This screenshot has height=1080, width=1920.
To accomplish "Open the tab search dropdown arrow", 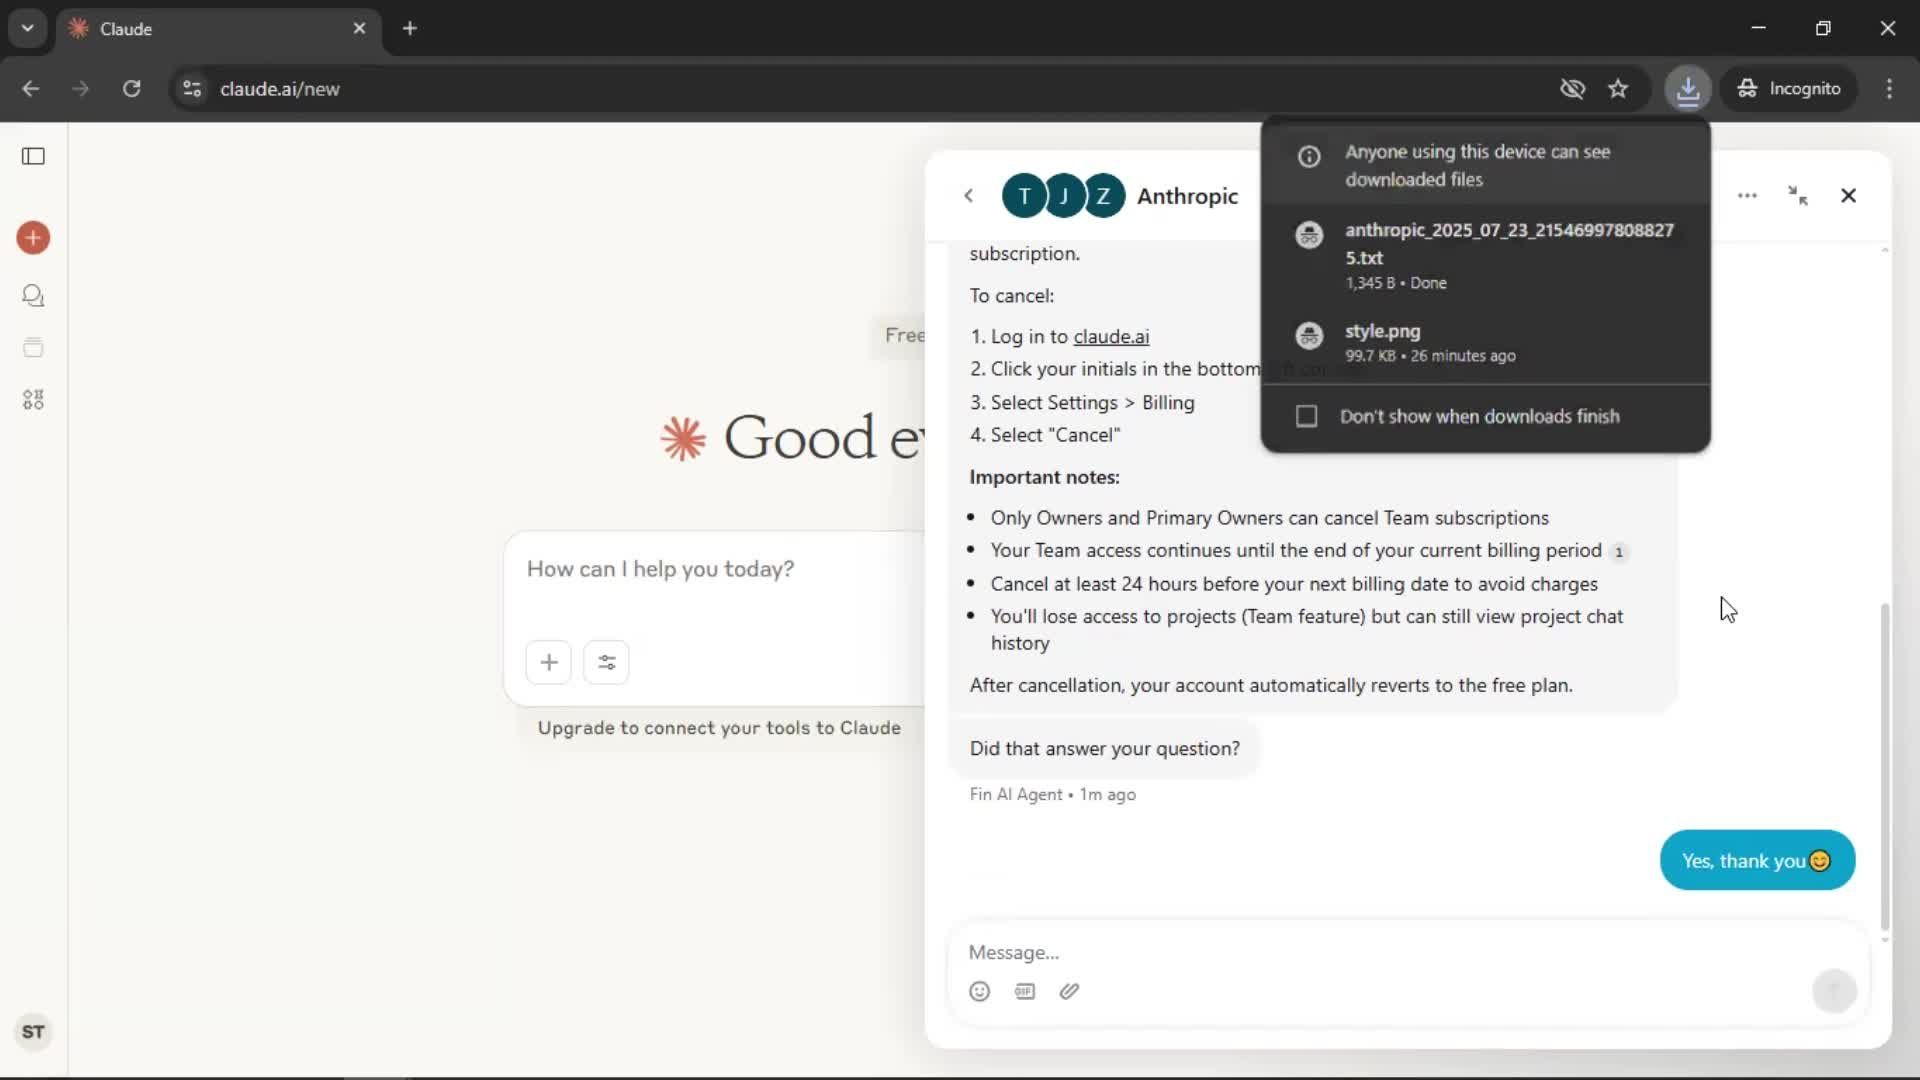I will coord(28,28).
